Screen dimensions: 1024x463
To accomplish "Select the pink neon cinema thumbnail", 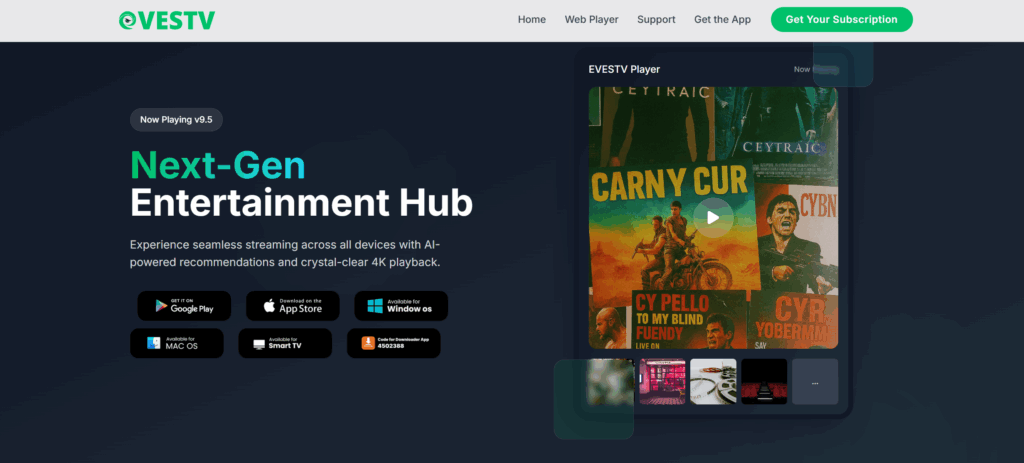I will coord(662,382).
